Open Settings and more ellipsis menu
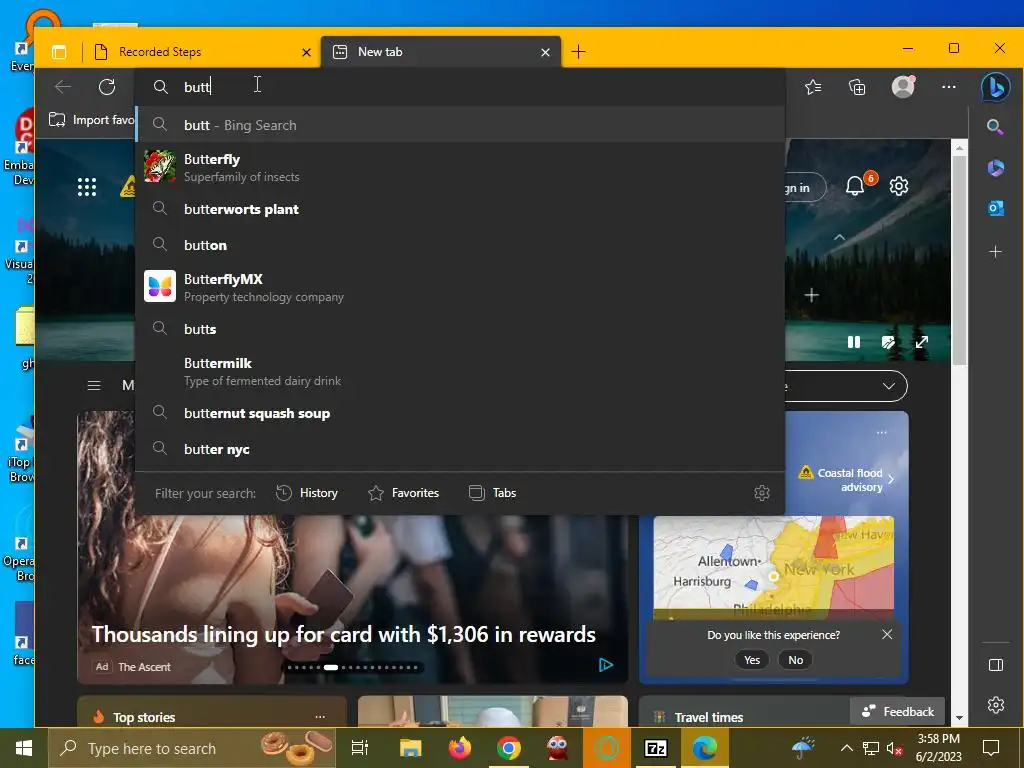 949,87
